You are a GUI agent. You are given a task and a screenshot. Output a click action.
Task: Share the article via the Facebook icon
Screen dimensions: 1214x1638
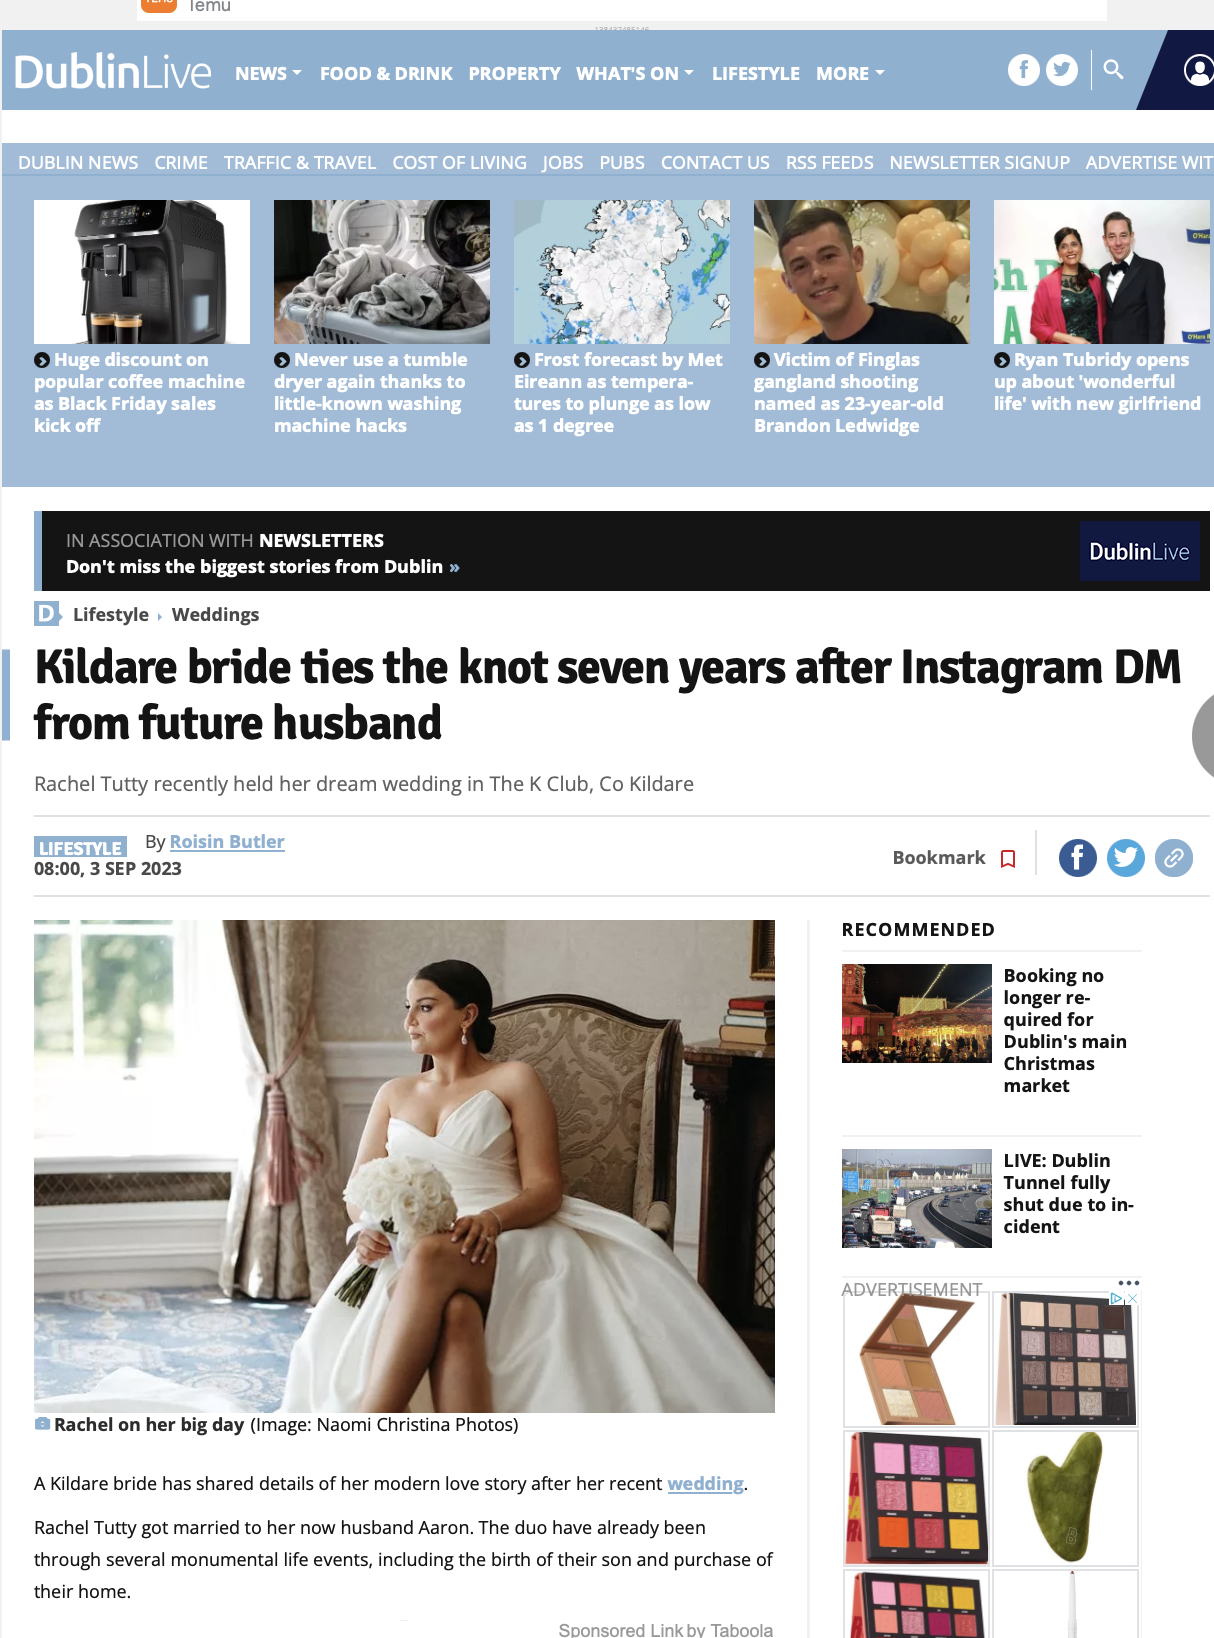point(1078,858)
